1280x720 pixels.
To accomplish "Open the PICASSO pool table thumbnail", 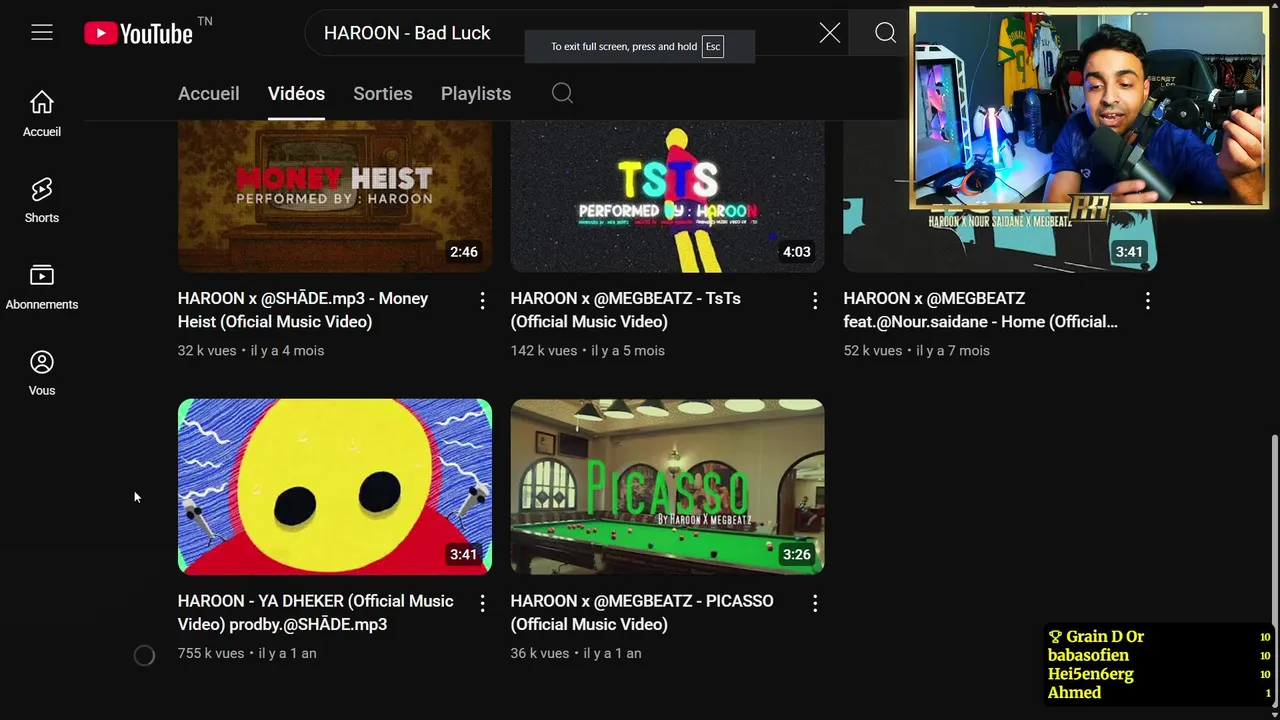I will (x=668, y=487).
